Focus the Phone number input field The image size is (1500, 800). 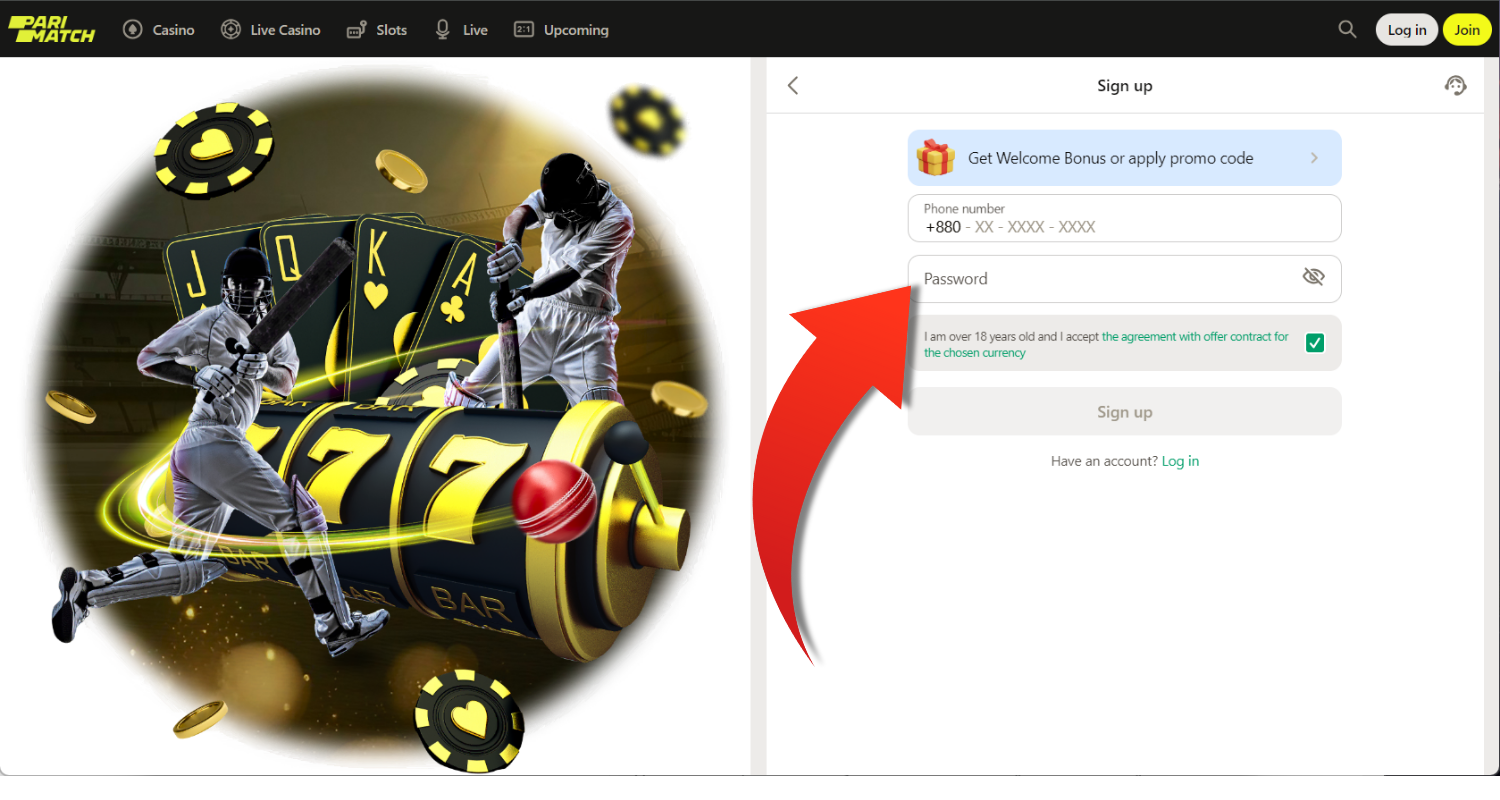pyautogui.click(x=1124, y=226)
